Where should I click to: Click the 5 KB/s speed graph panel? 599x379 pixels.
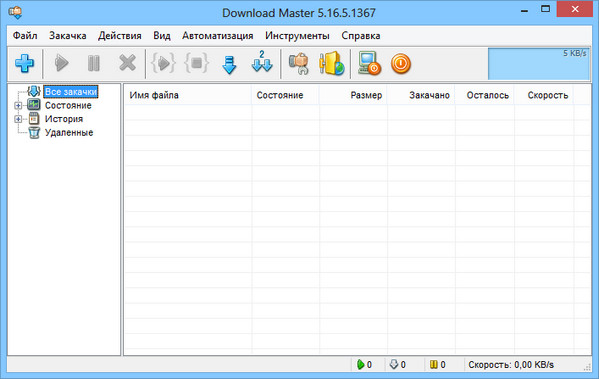pyautogui.click(x=539, y=64)
